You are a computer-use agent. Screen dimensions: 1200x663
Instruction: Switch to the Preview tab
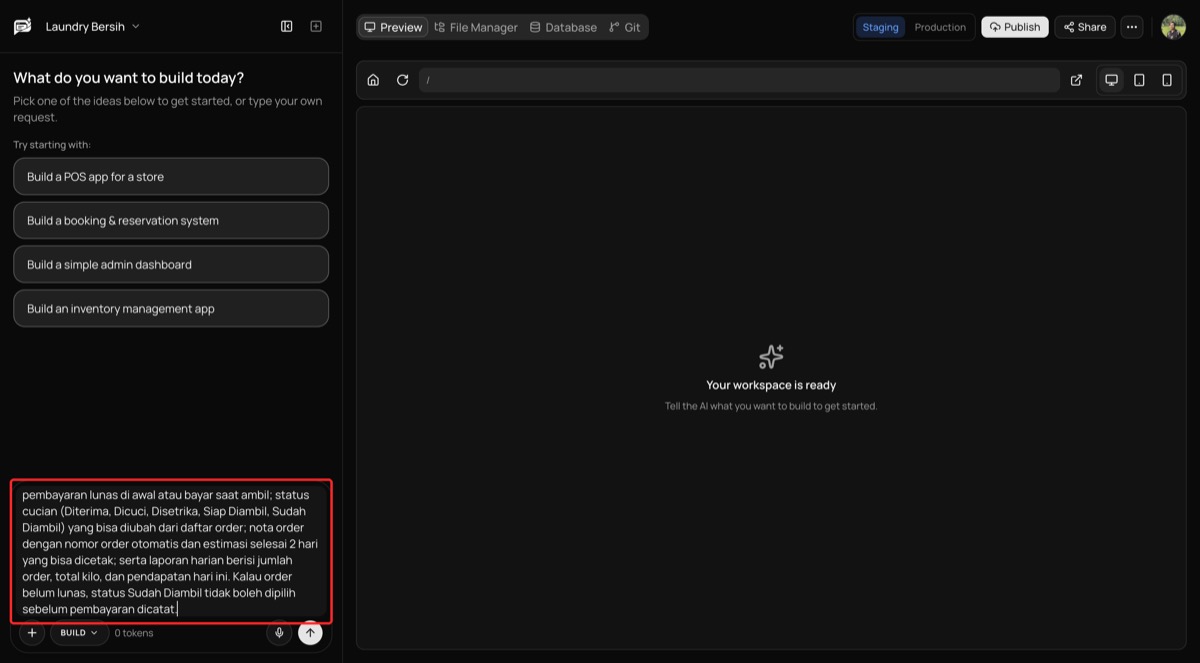[393, 27]
